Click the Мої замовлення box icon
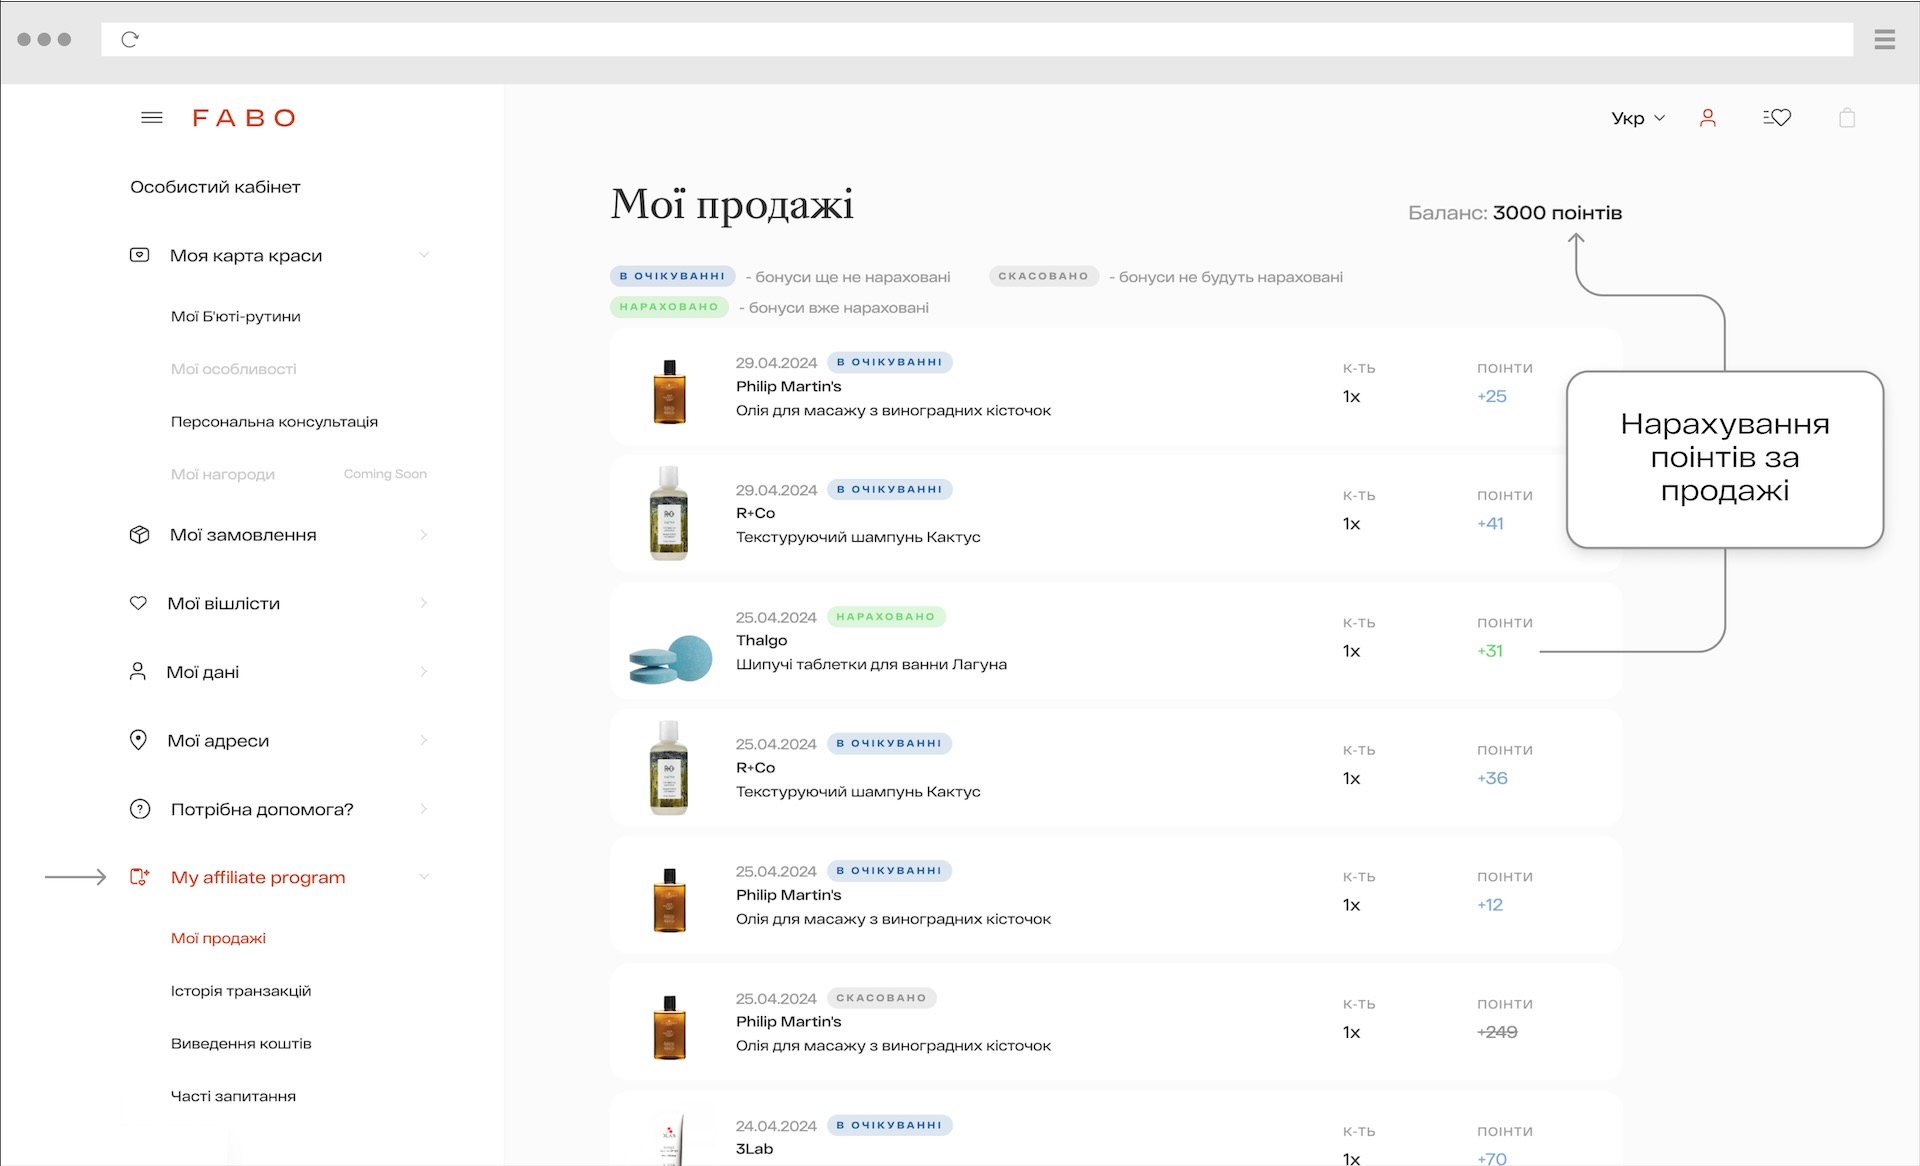1920x1166 pixels. 140,535
